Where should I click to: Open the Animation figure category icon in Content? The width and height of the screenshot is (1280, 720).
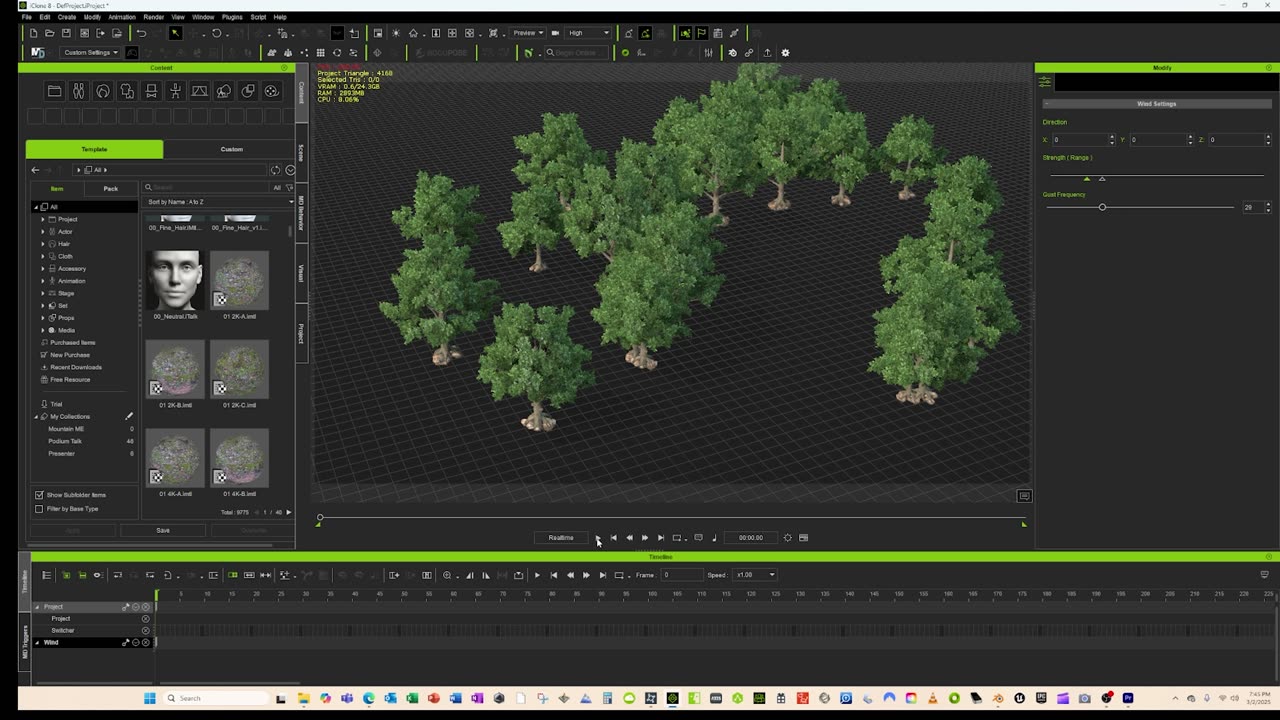tap(175, 91)
